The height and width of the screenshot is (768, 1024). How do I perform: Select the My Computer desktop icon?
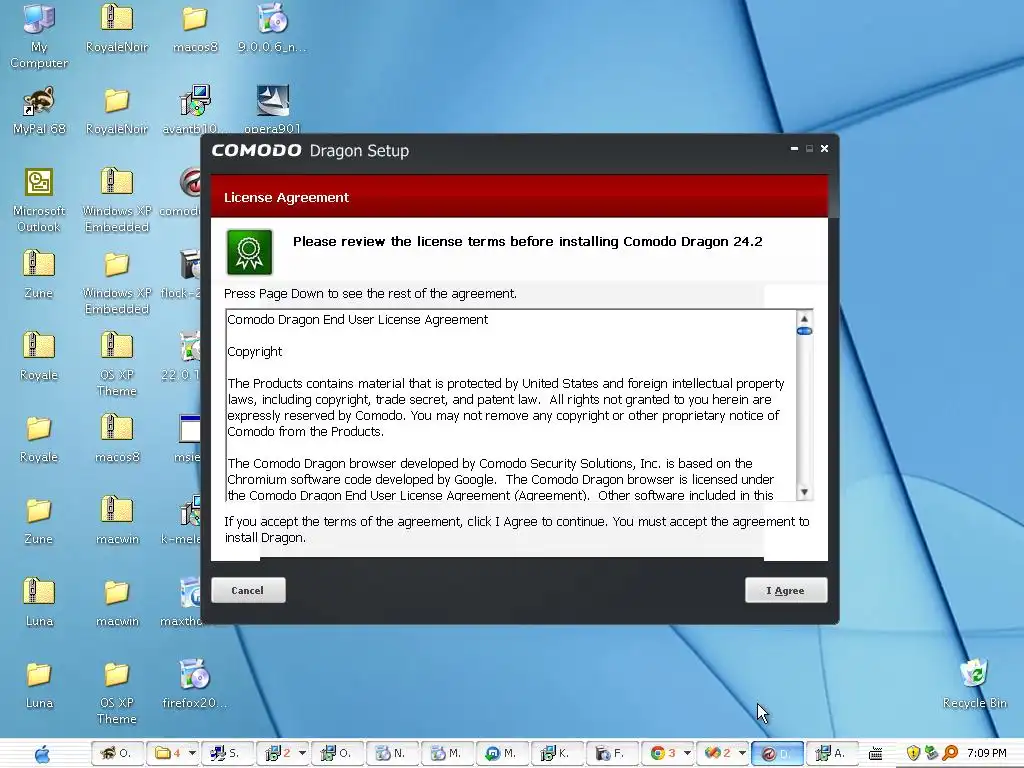coord(39,34)
